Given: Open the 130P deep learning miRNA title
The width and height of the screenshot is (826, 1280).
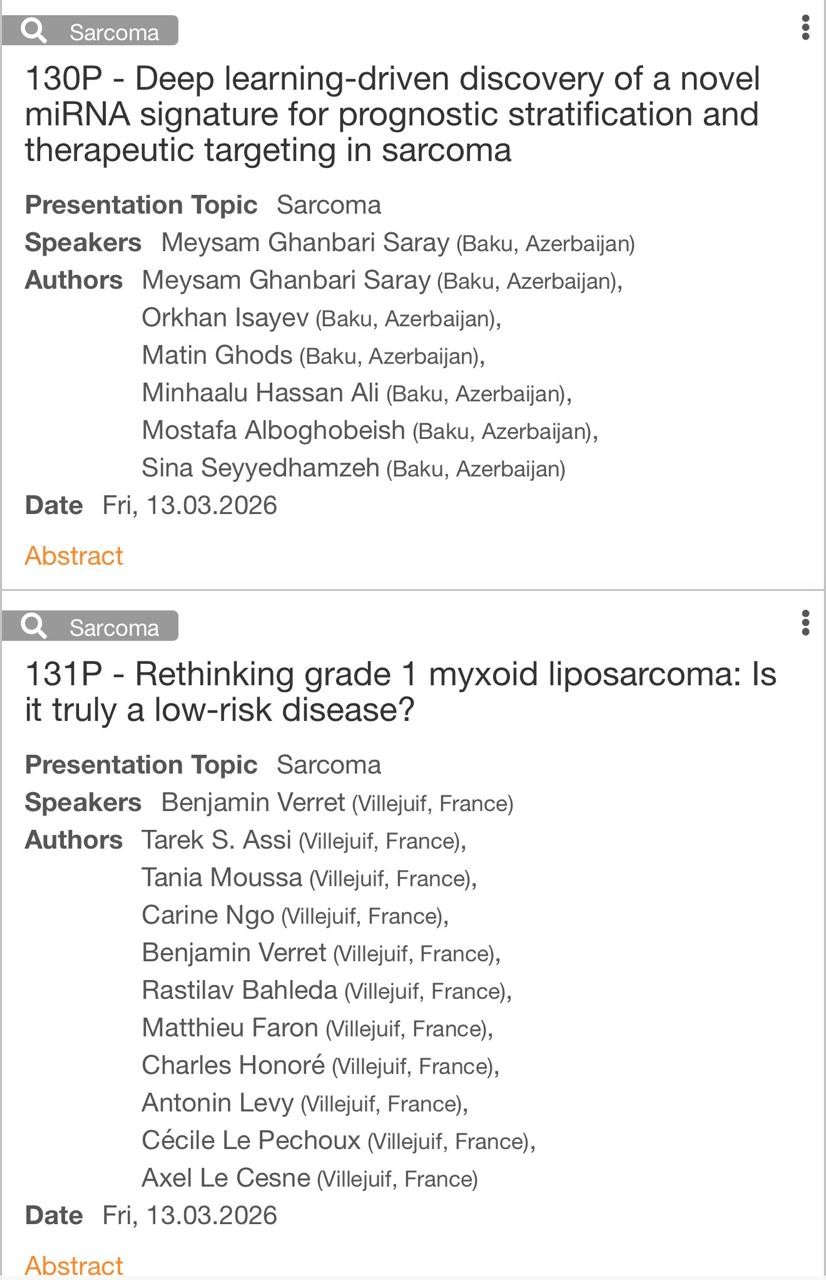Looking at the screenshot, I should (x=392, y=114).
